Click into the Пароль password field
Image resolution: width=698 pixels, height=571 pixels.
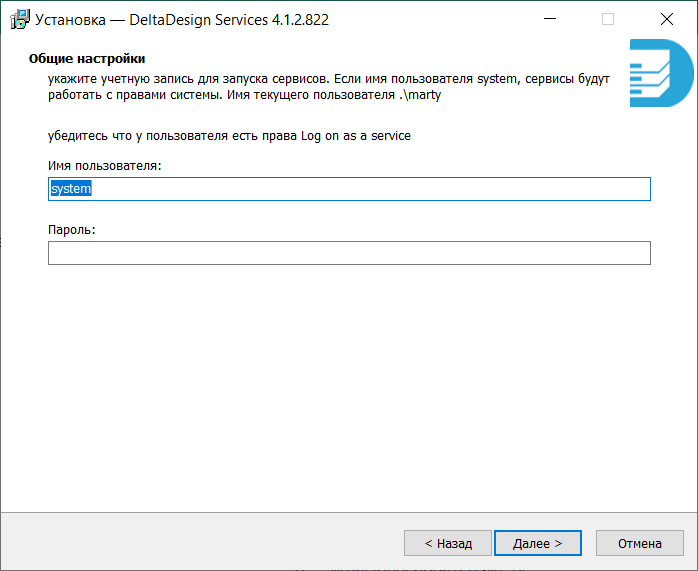[349, 253]
